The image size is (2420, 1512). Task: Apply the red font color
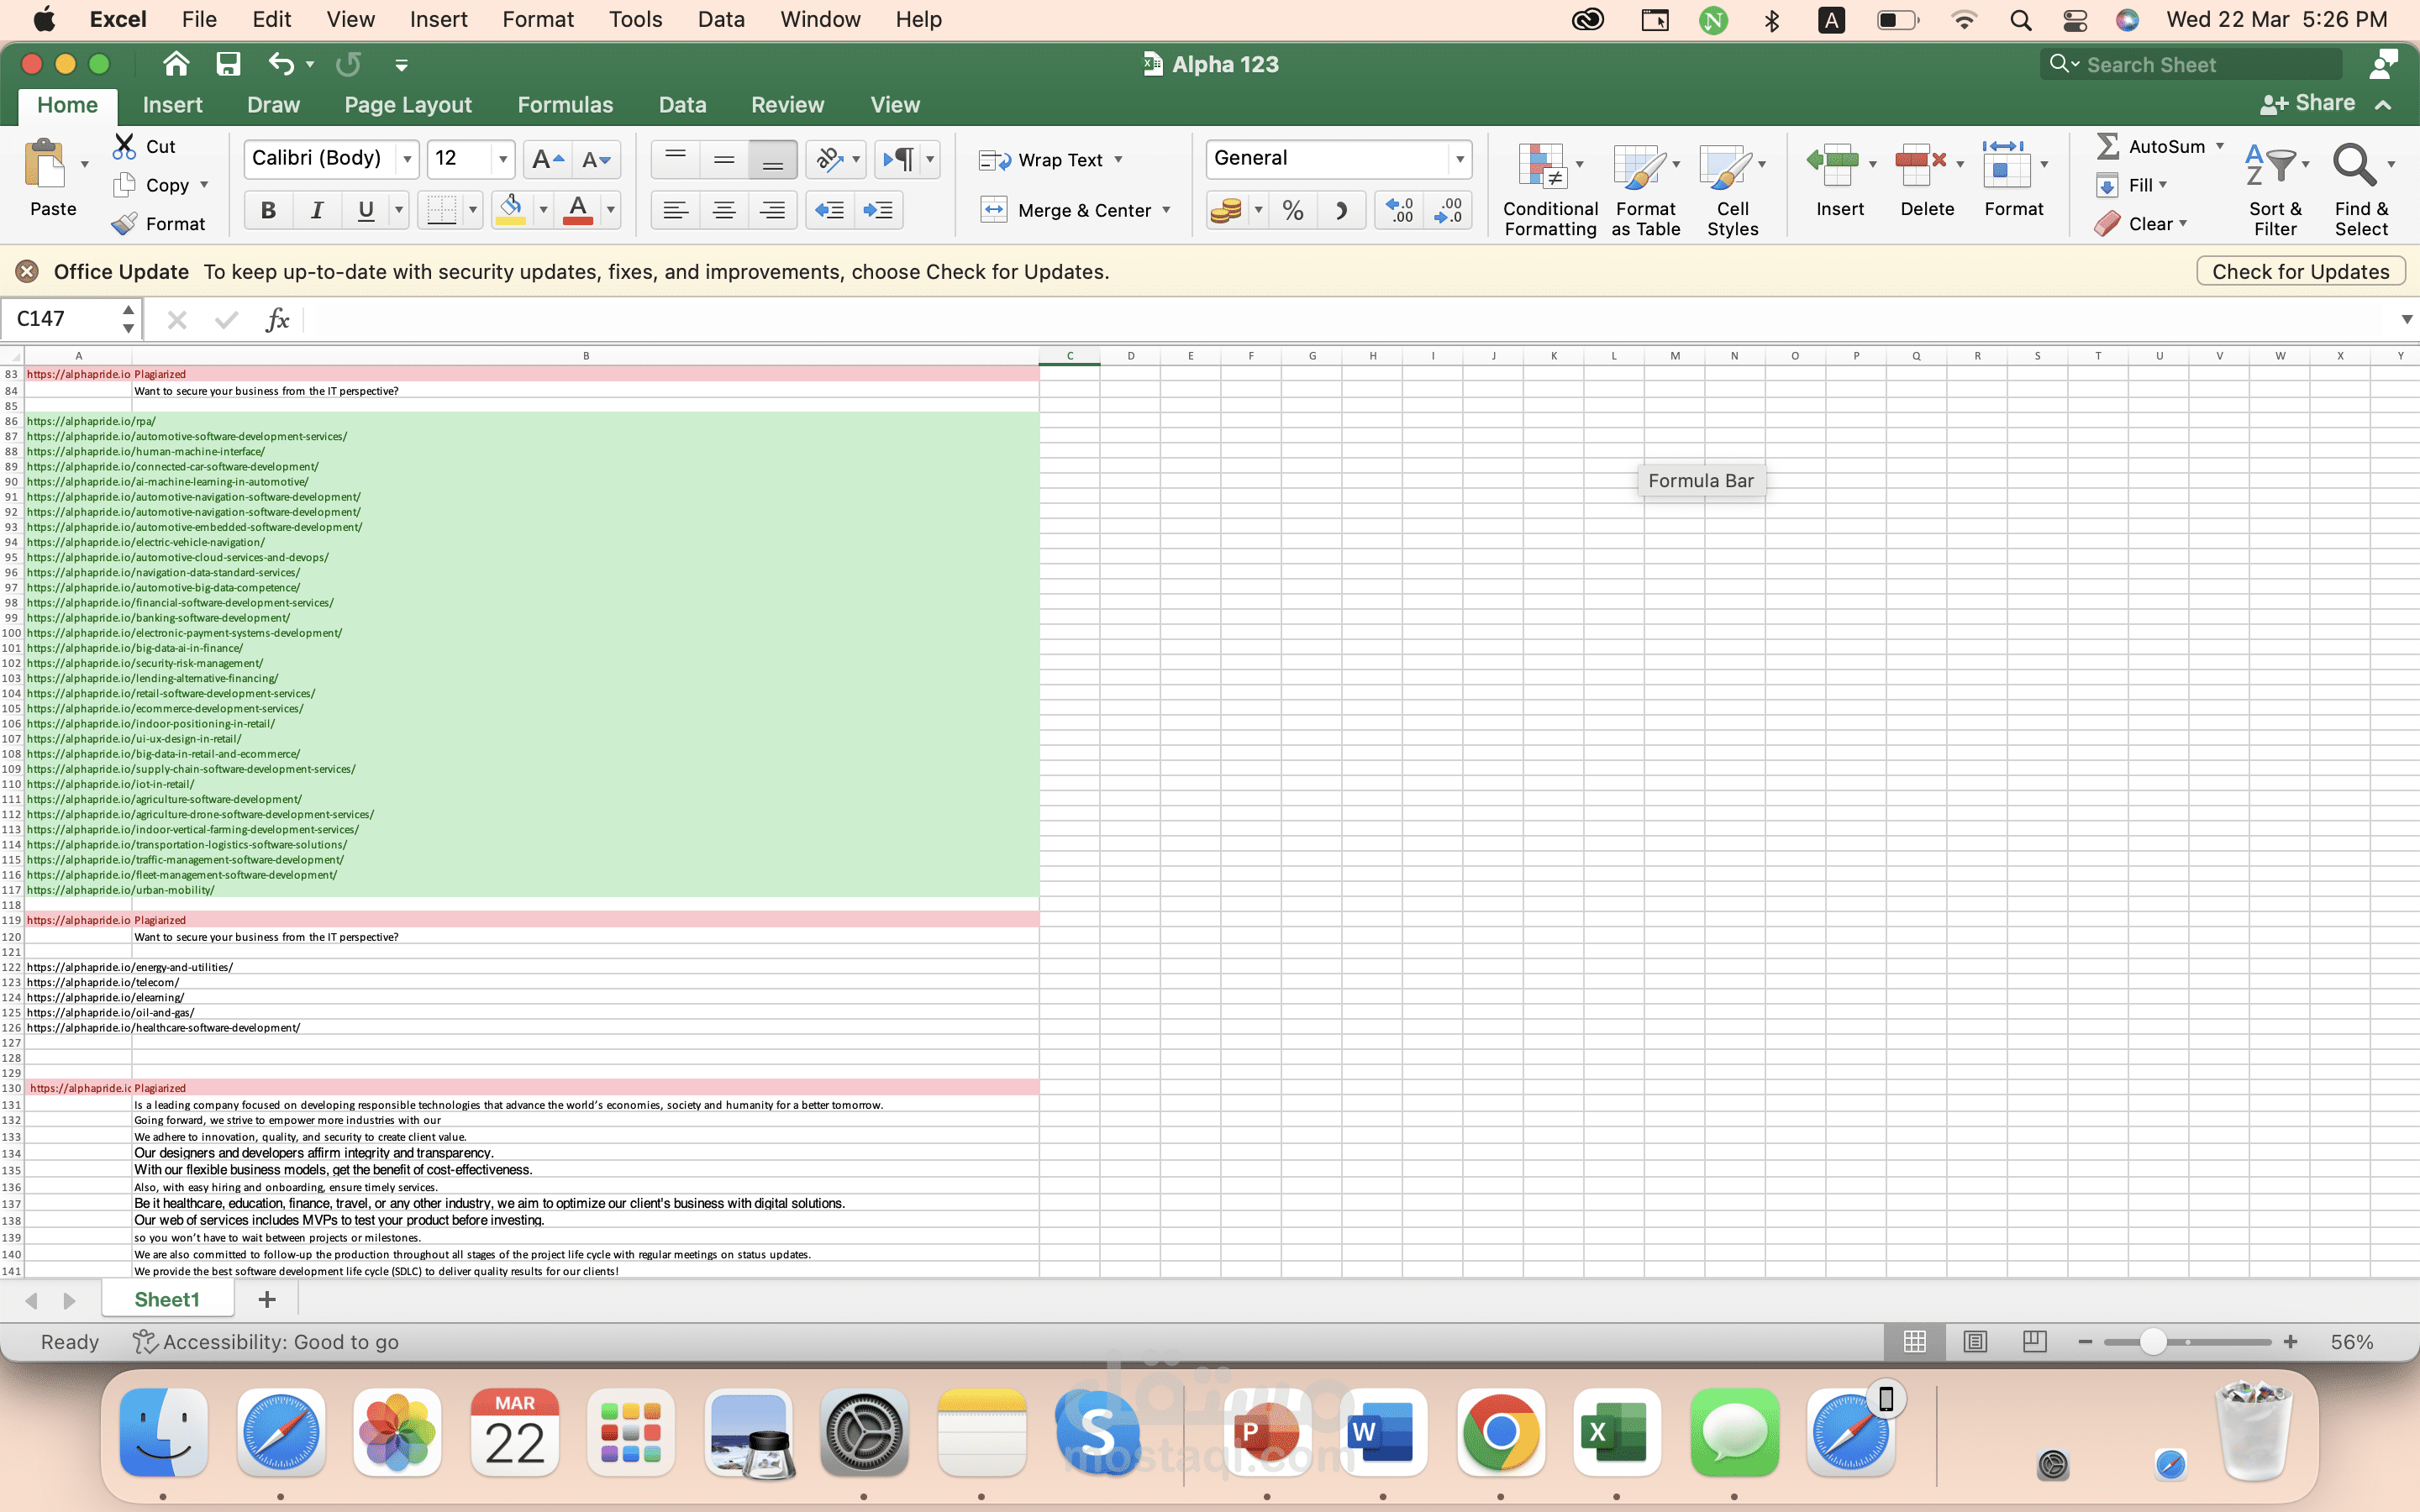[578, 210]
